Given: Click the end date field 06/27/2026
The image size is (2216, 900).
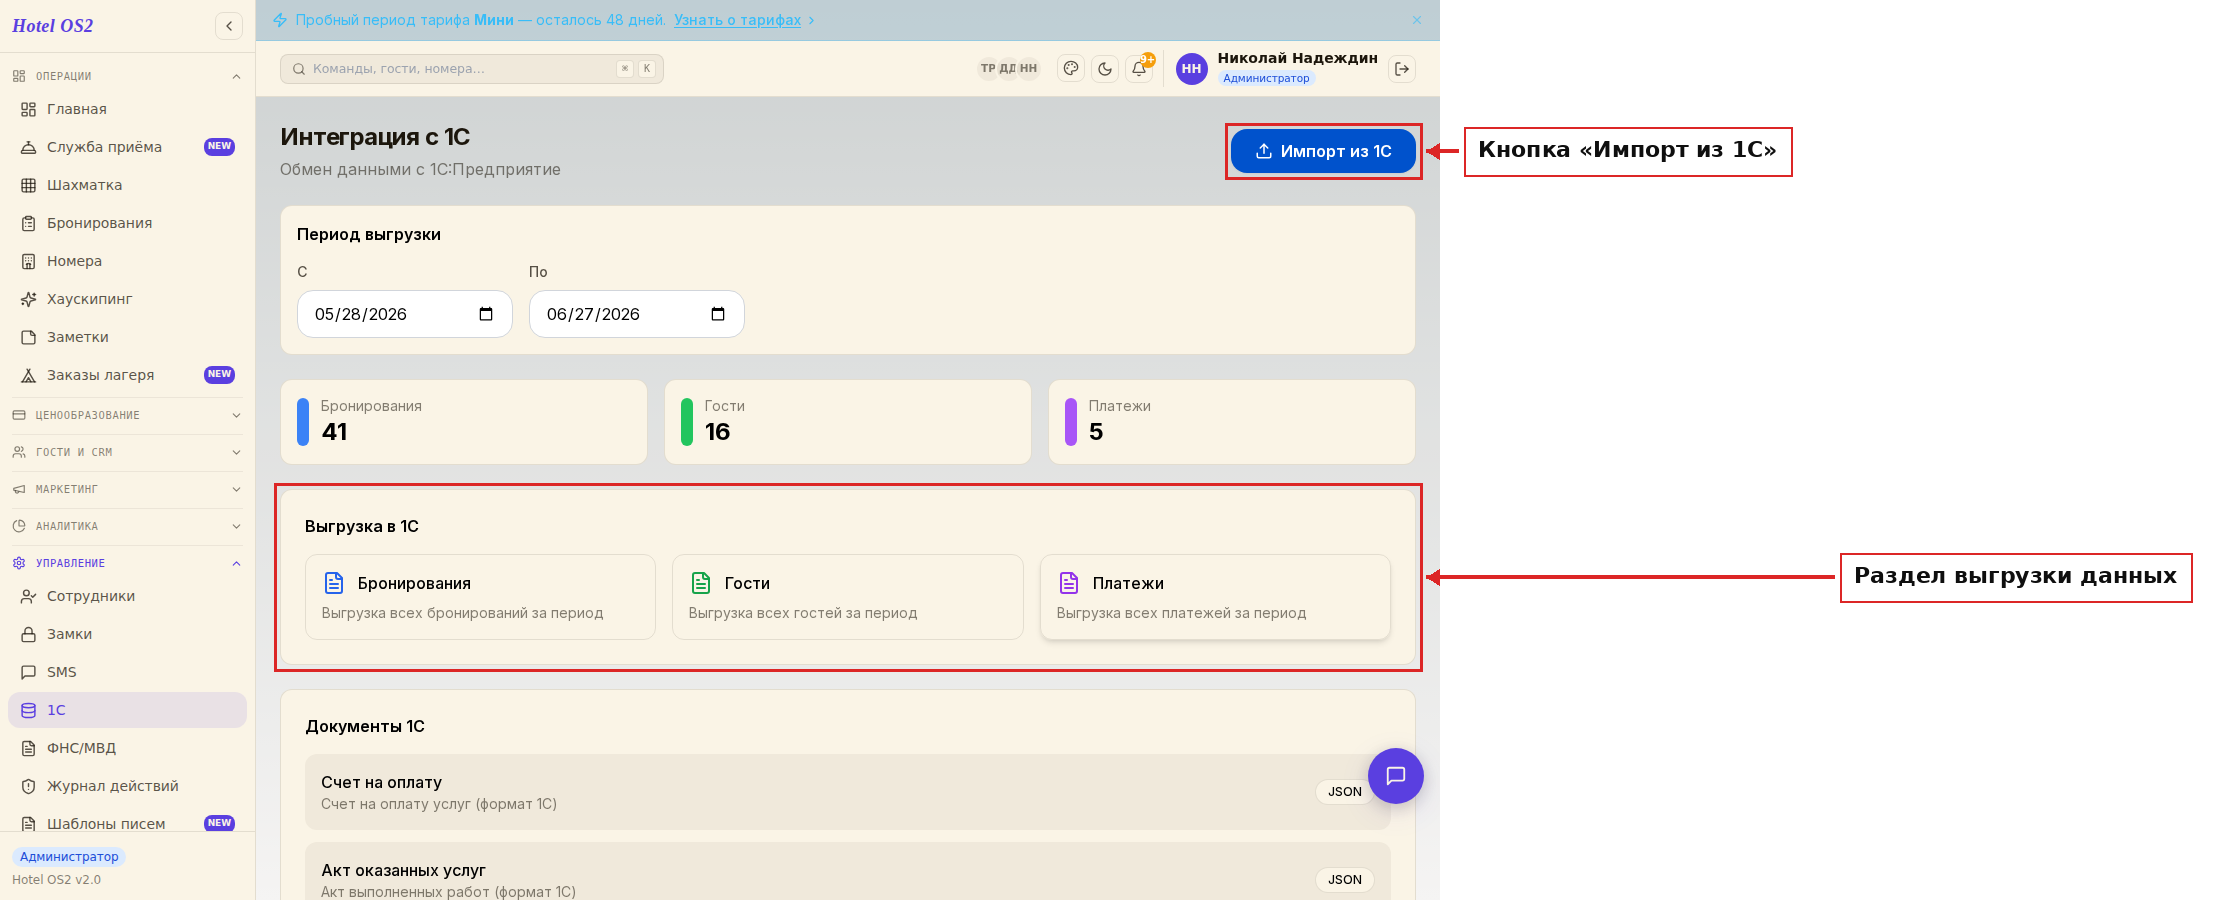Looking at the screenshot, I should pos(636,314).
